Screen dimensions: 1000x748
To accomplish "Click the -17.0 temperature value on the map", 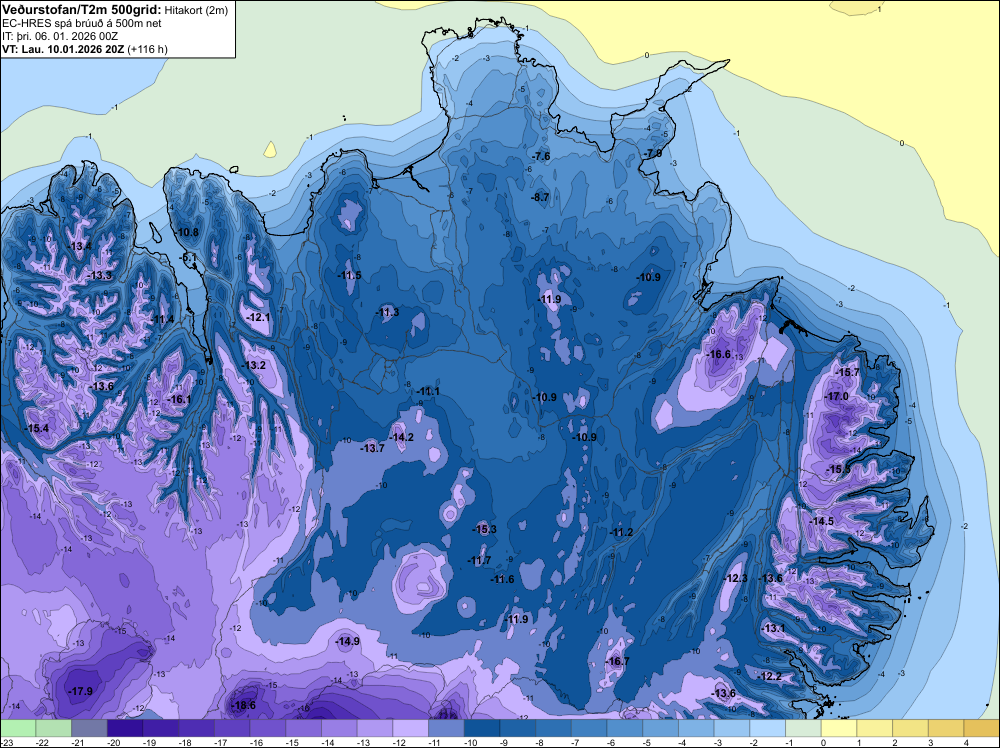I will (836, 396).
